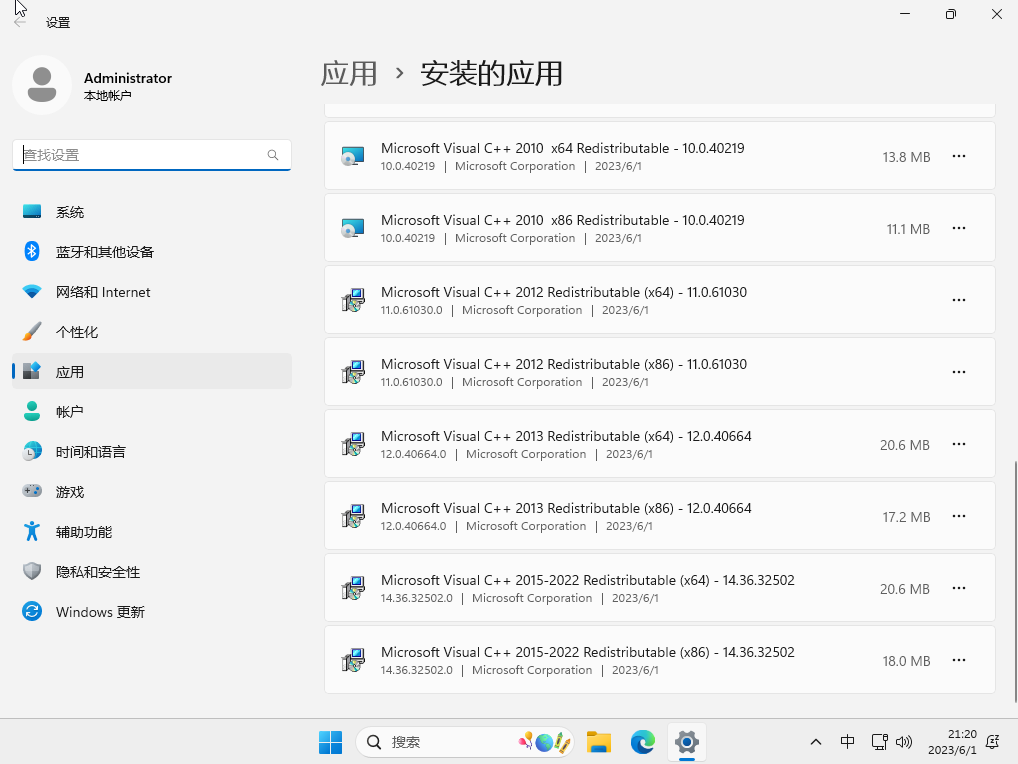Image resolution: width=1018 pixels, height=764 pixels.
Task: Launch Microsoft Edge from taskbar
Action: (643, 742)
